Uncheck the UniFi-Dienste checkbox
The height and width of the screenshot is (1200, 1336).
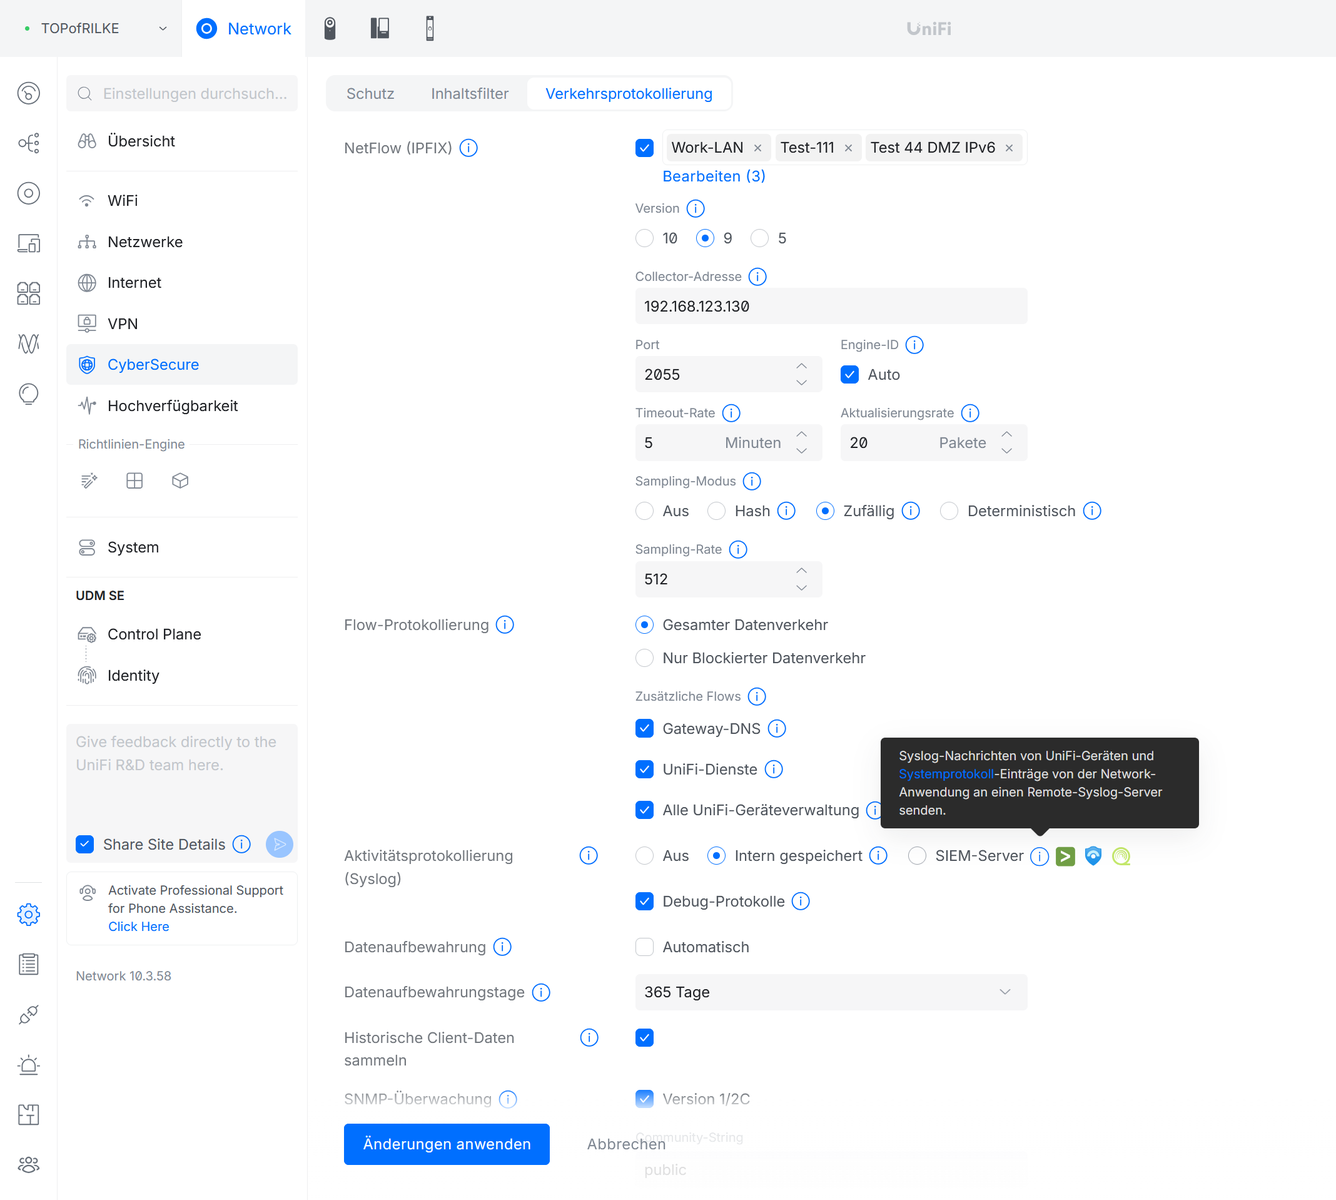pyautogui.click(x=645, y=769)
